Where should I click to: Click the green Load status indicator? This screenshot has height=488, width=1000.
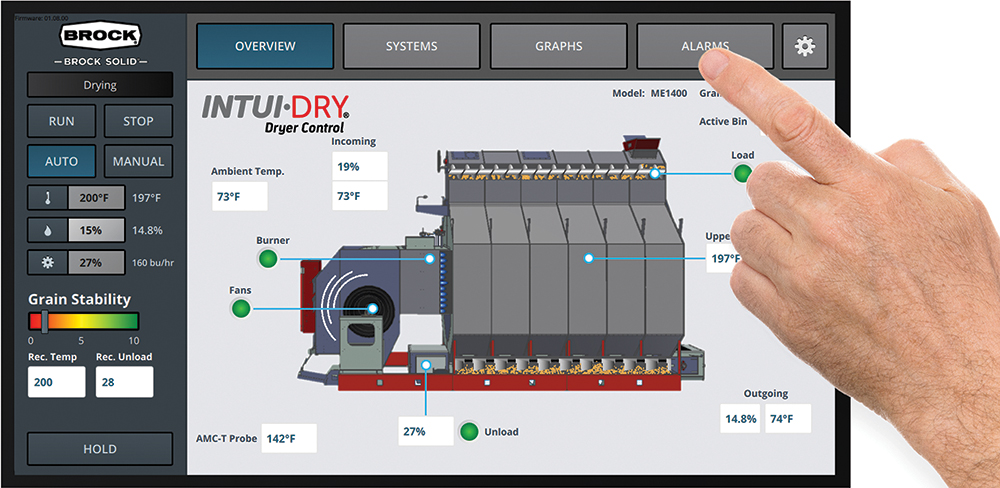click(742, 174)
